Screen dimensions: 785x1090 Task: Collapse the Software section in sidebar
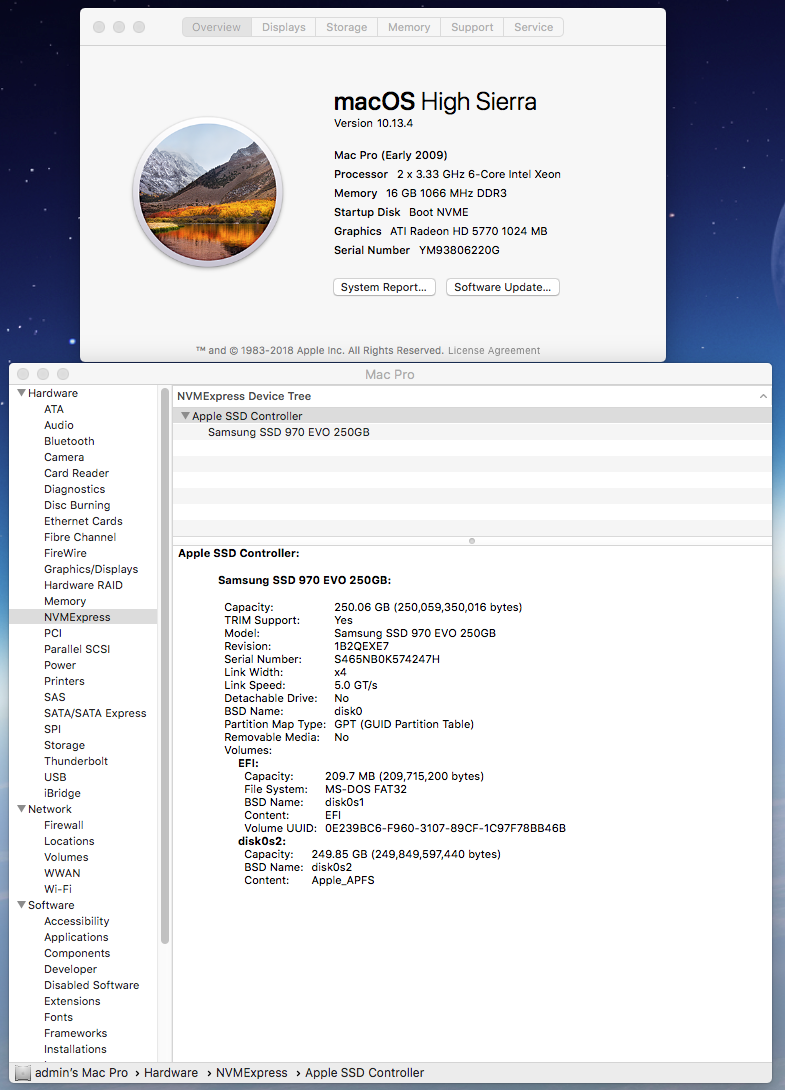pos(22,904)
